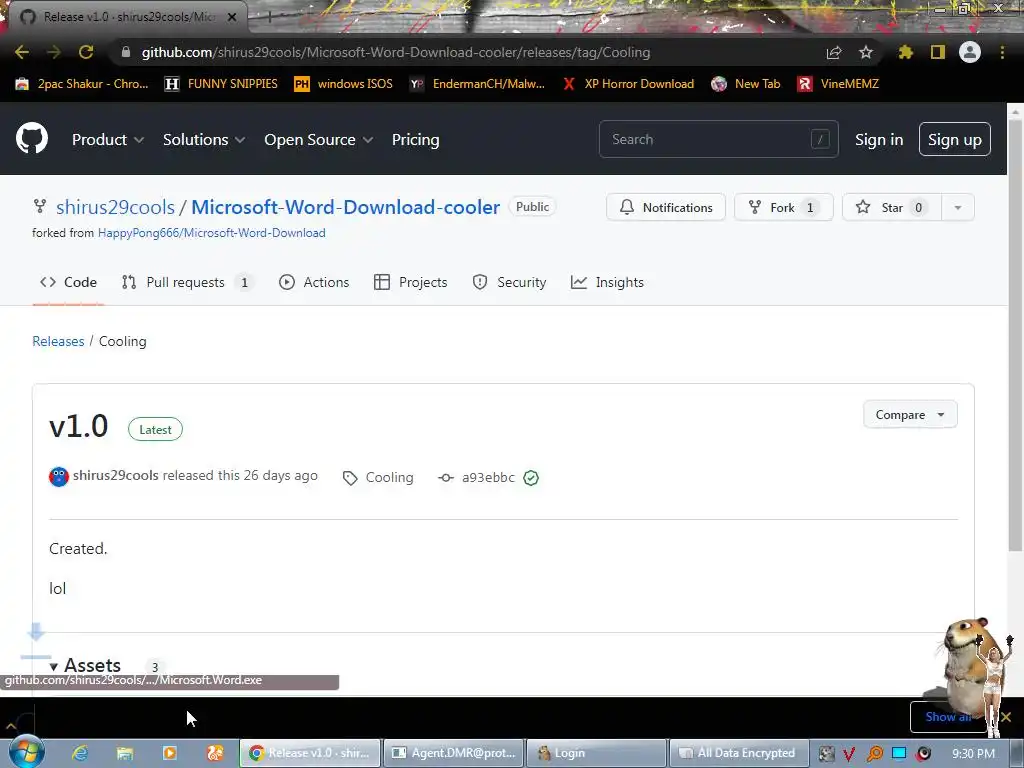Switch to the Code tab
Image resolution: width=1024 pixels, height=768 pixels.
click(x=69, y=282)
